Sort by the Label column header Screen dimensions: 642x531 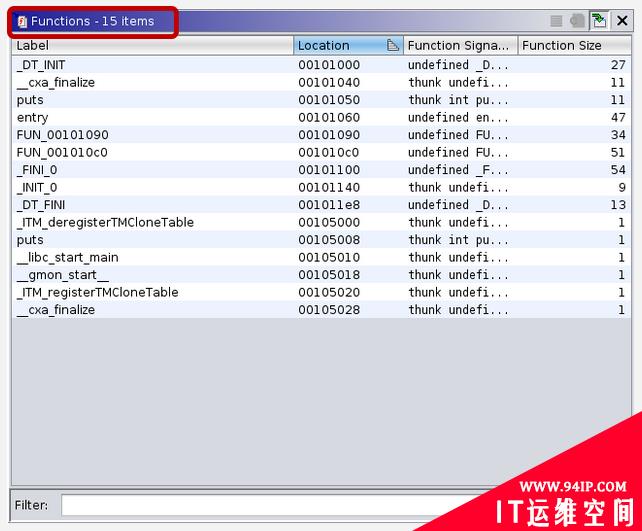[152, 45]
